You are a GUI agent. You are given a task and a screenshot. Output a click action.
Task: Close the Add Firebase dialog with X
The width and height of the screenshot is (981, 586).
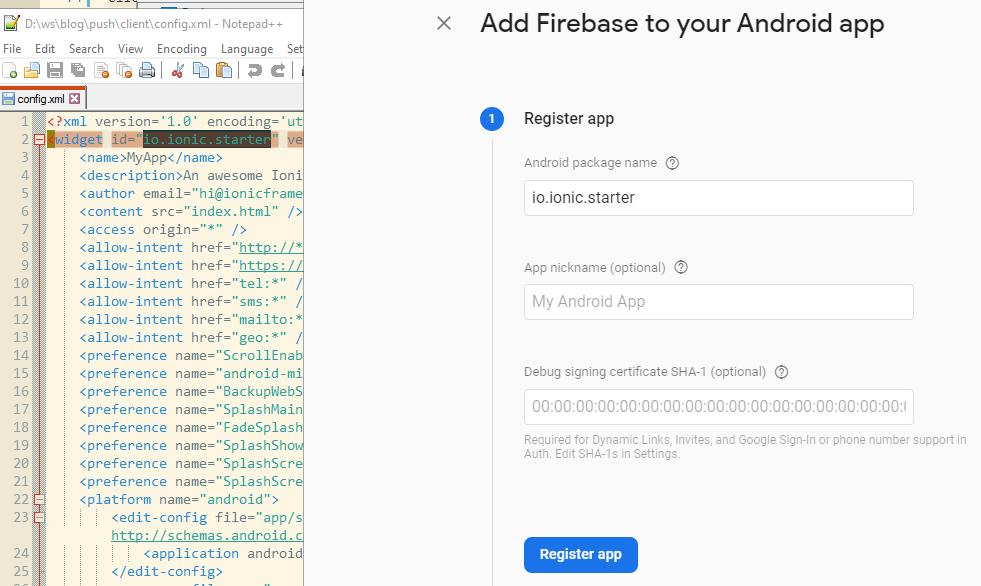point(444,23)
